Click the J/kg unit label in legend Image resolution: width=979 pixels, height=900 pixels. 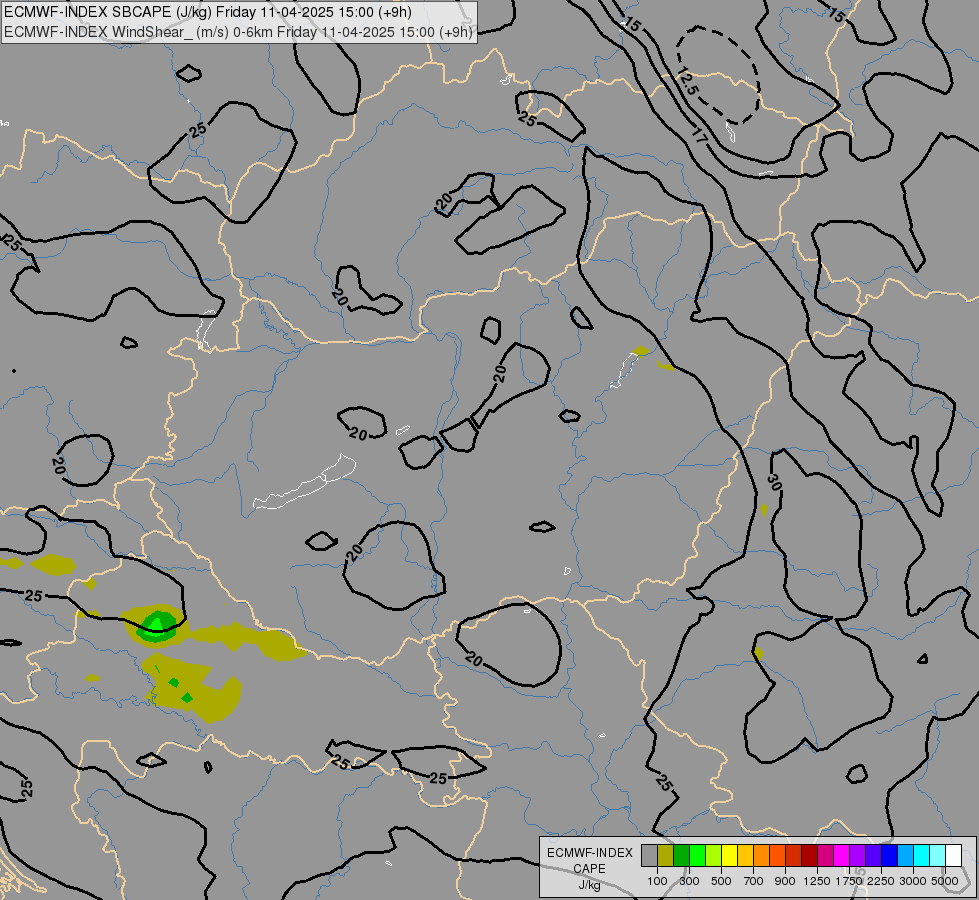point(589,885)
